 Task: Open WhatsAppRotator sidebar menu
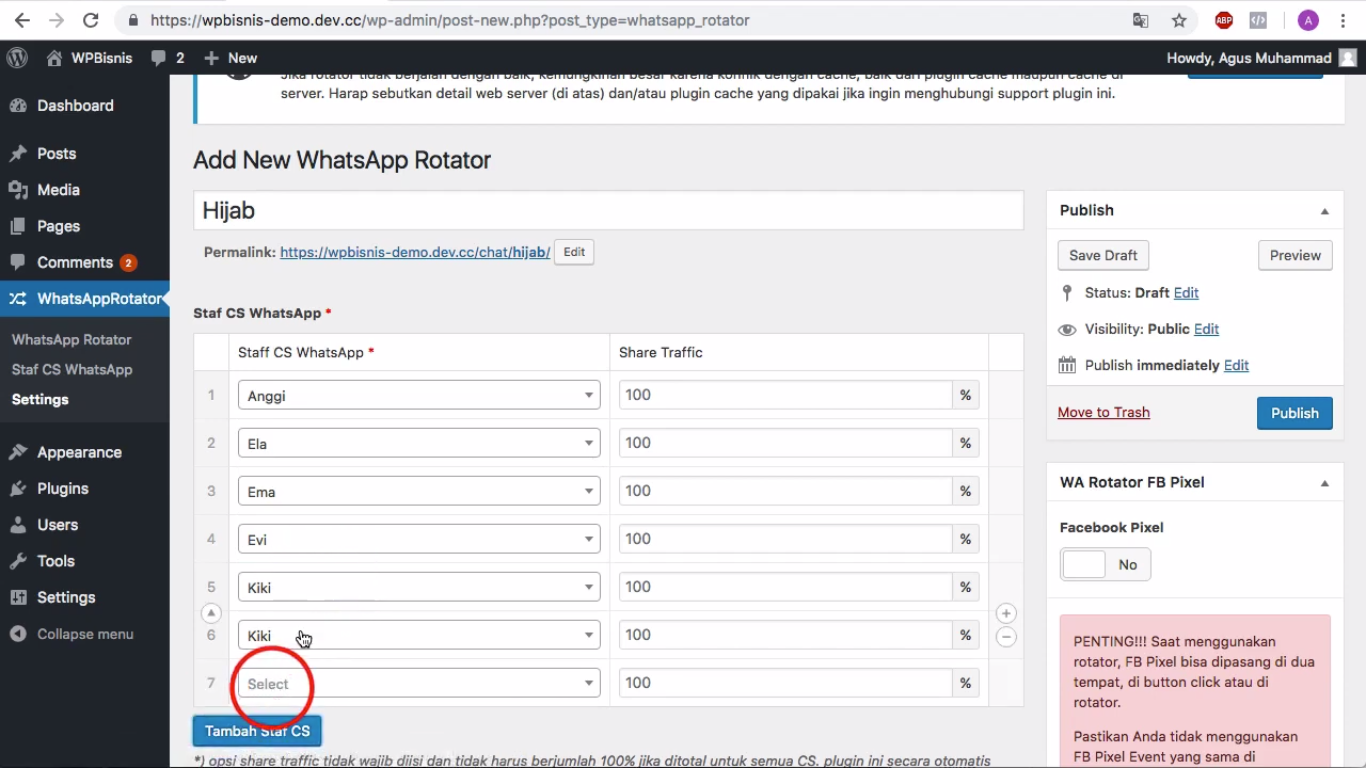85,298
